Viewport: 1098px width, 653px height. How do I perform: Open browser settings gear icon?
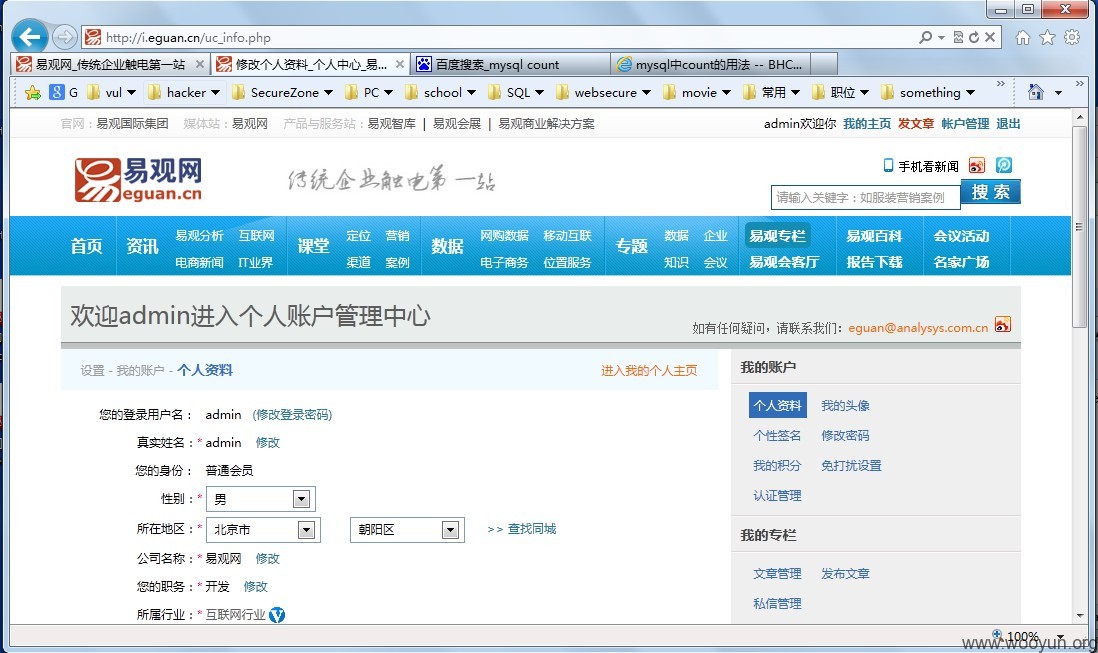tap(1072, 38)
